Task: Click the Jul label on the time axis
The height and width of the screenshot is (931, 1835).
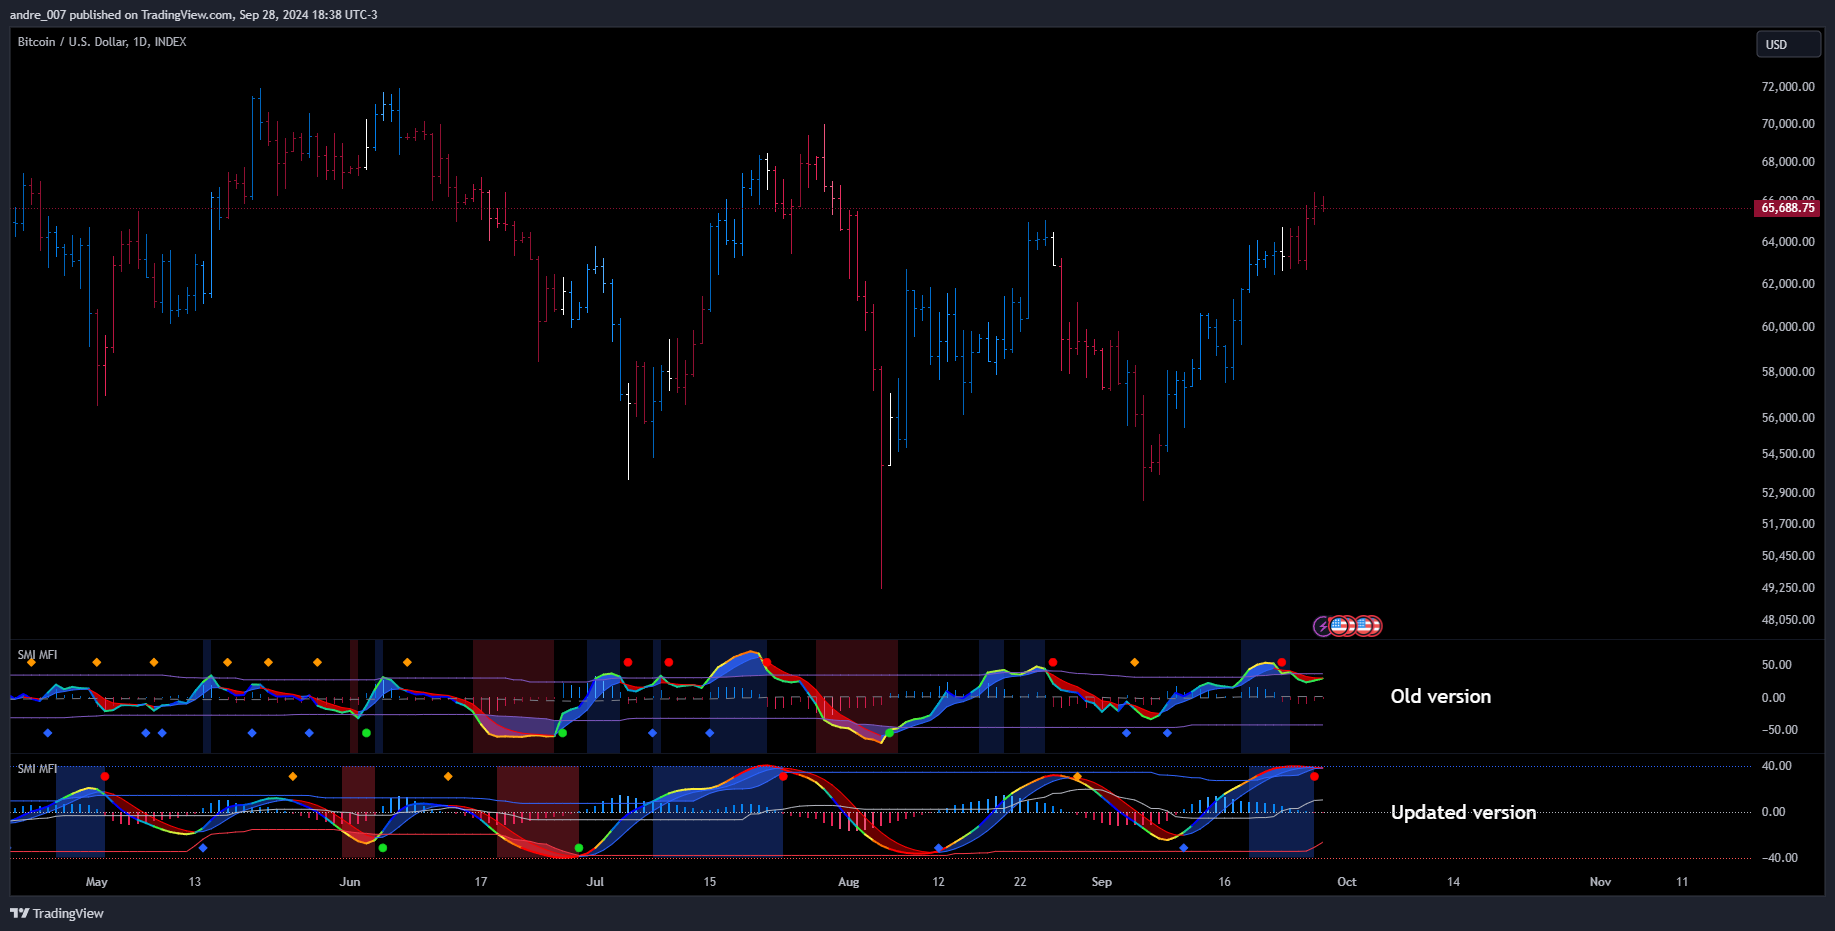Action: point(595,882)
